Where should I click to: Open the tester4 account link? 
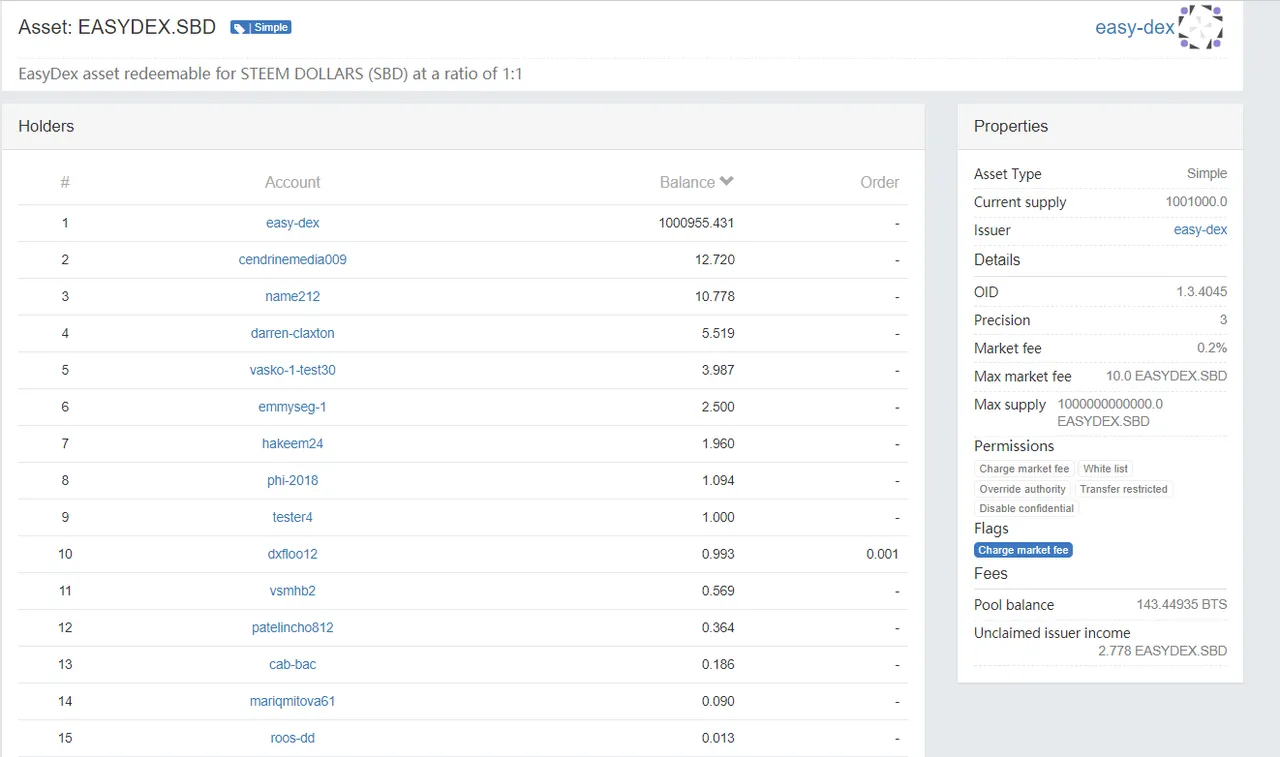pos(293,517)
